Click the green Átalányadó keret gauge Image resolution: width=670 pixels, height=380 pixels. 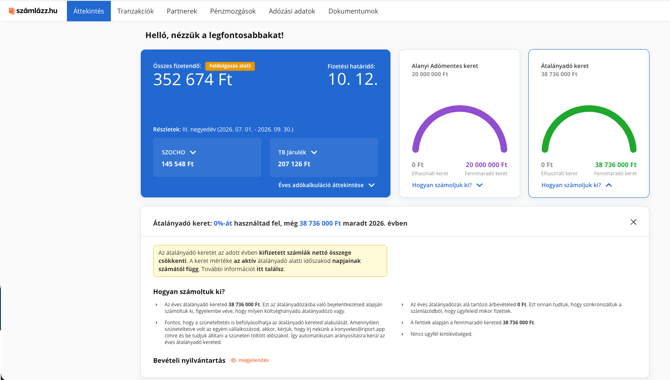[x=589, y=129]
